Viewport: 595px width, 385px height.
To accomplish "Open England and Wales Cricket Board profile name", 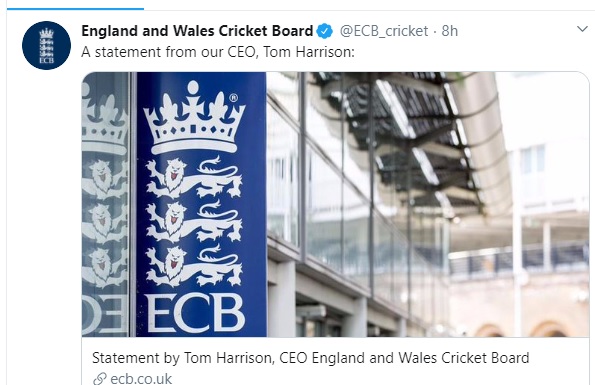I will pyautogui.click(x=197, y=31).
